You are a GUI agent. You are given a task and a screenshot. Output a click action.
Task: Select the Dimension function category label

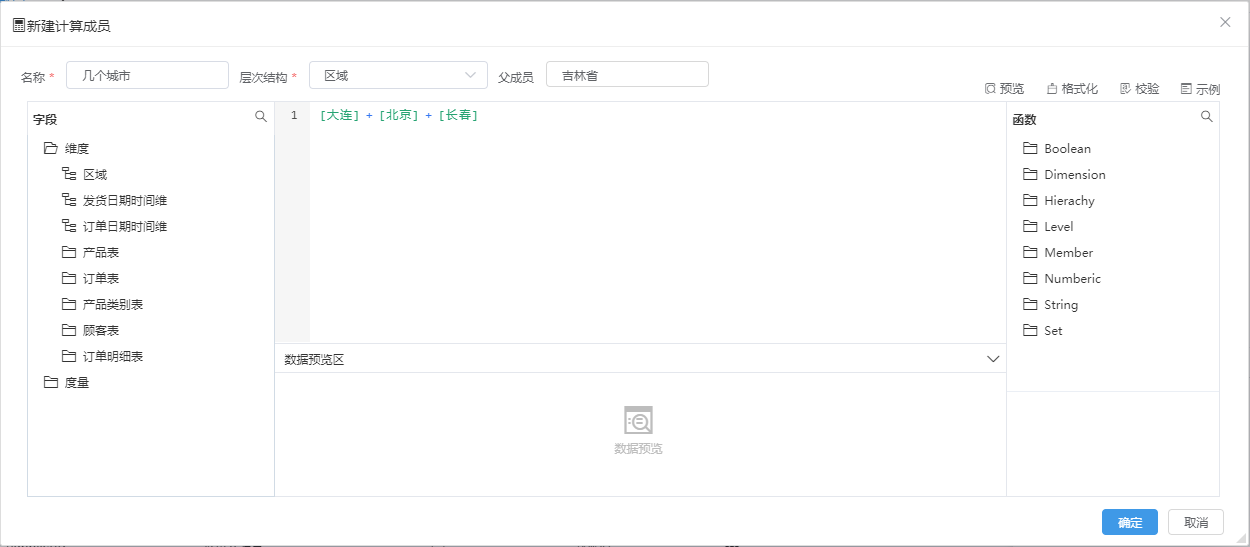tap(1075, 174)
